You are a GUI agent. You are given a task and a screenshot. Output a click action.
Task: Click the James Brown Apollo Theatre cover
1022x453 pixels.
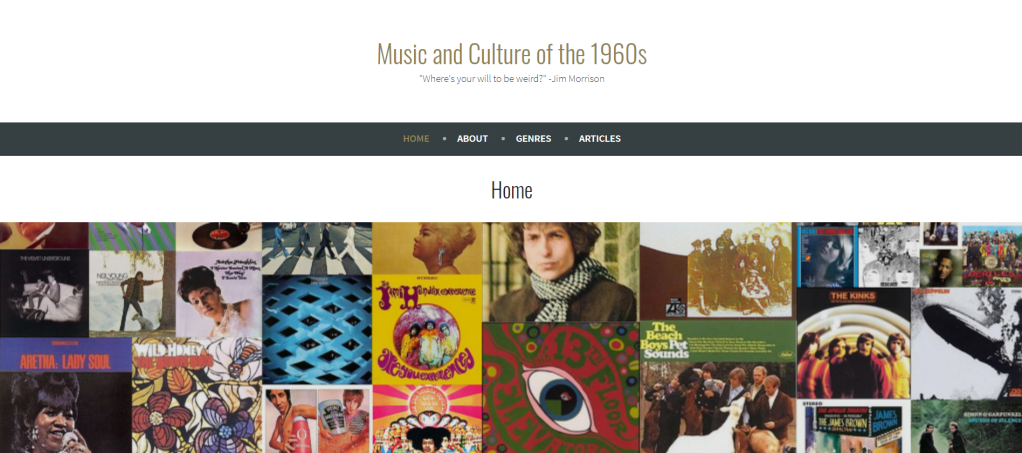pos(853,426)
